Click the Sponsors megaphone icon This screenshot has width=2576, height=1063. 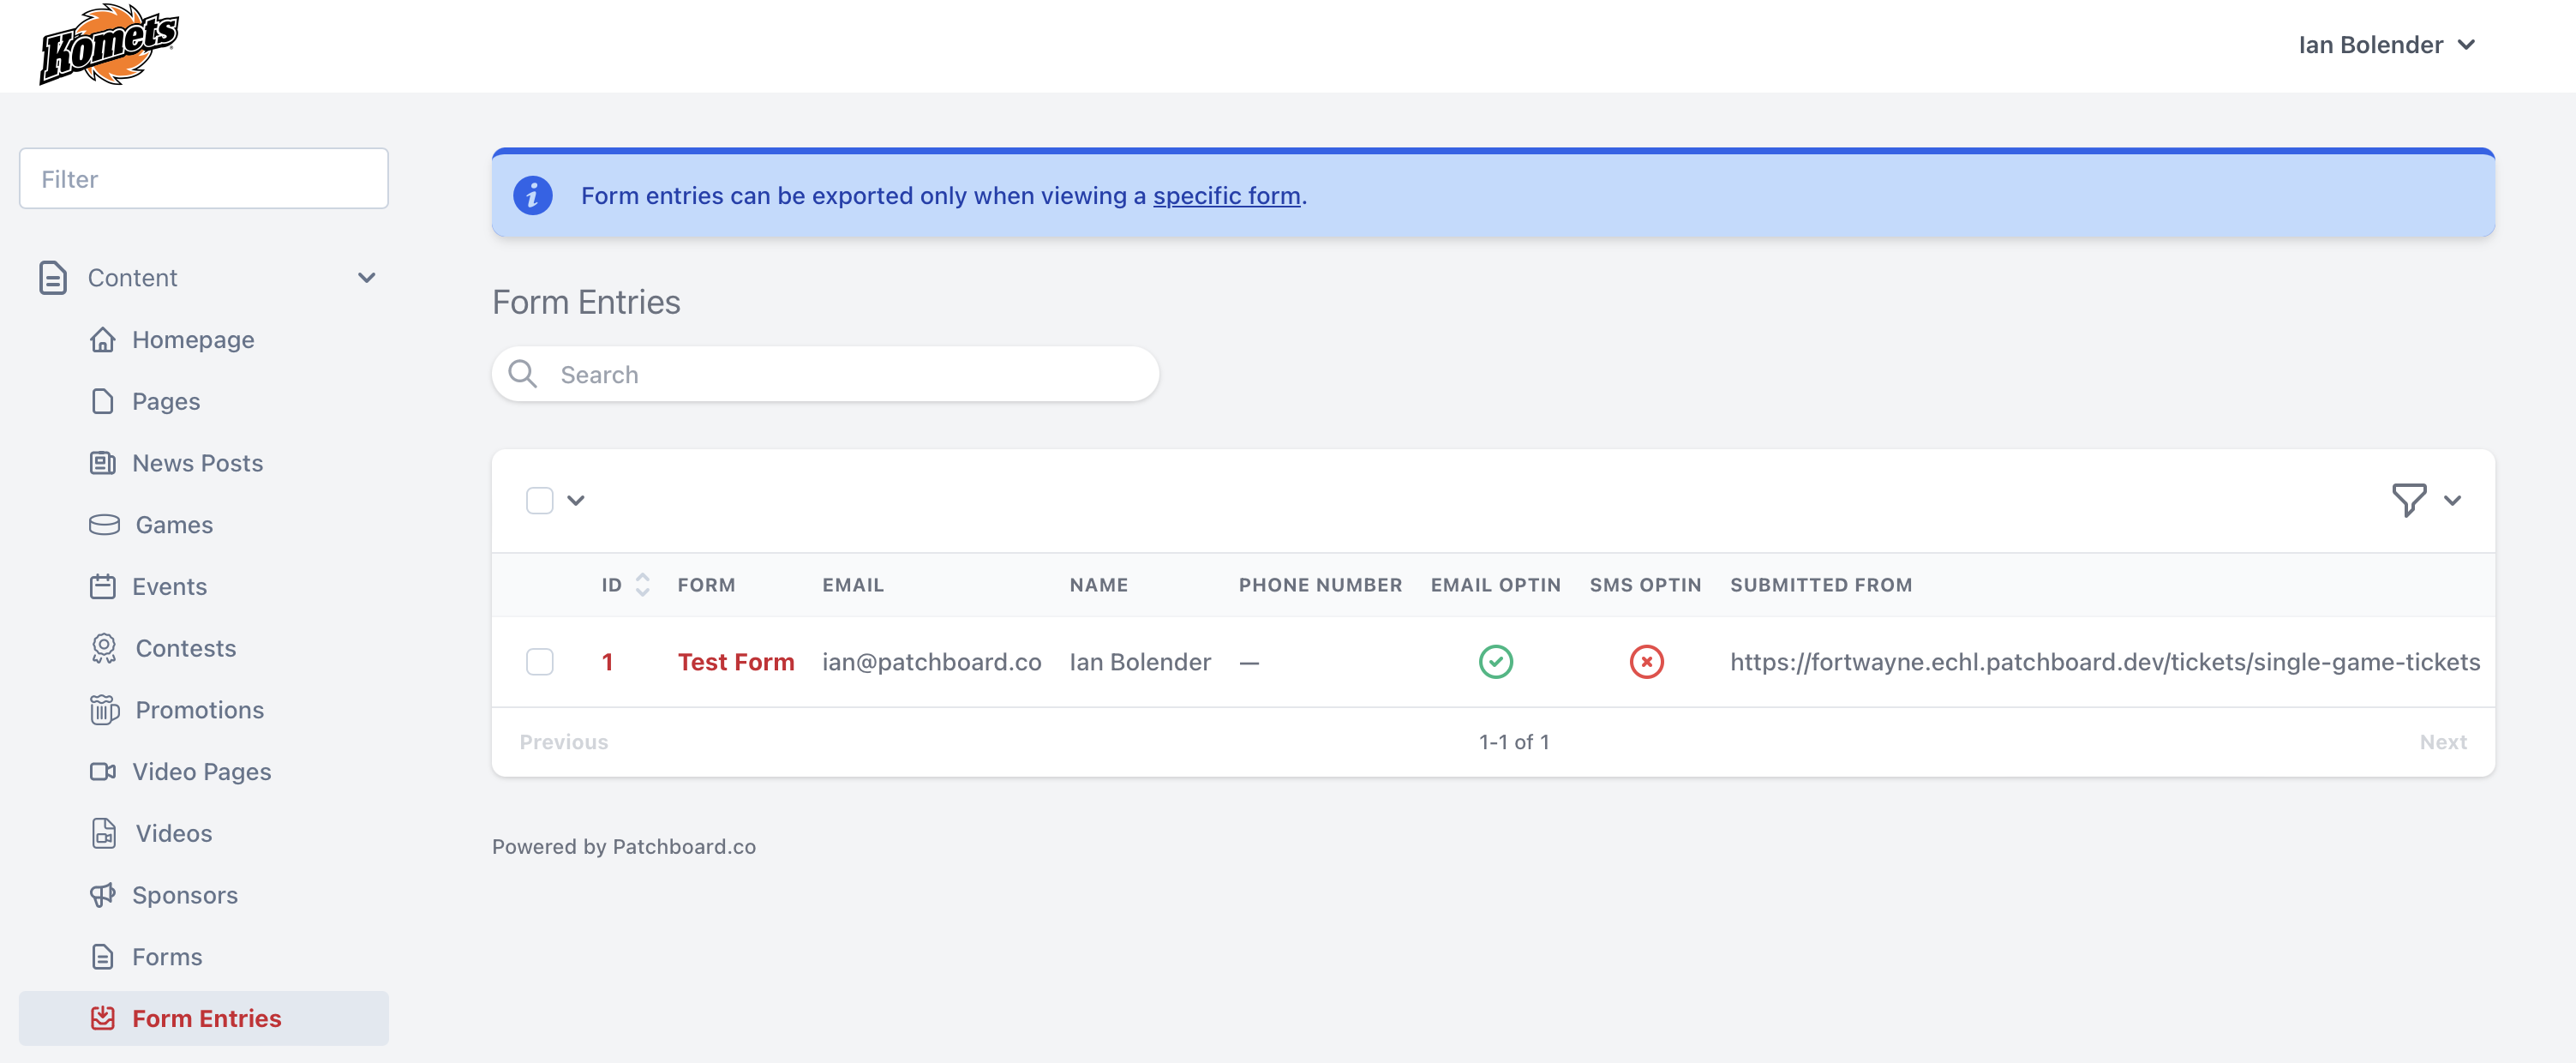(x=103, y=895)
